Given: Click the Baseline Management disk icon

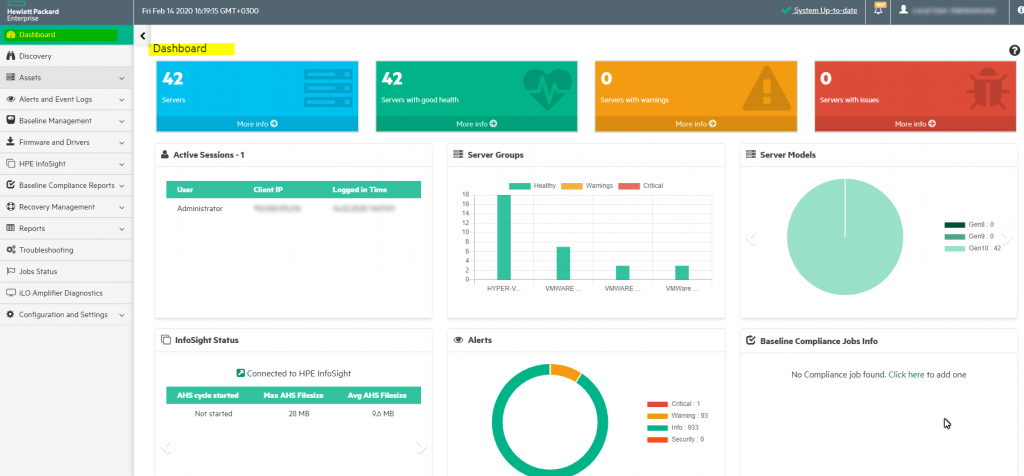Looking at the screenshot, I should pyautogui.click(x=10, y=121).
